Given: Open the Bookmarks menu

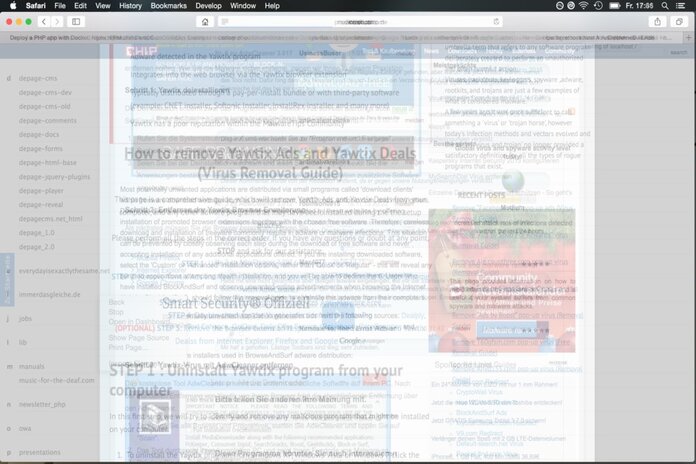Looking at the screenshot, I should point(168,6).
